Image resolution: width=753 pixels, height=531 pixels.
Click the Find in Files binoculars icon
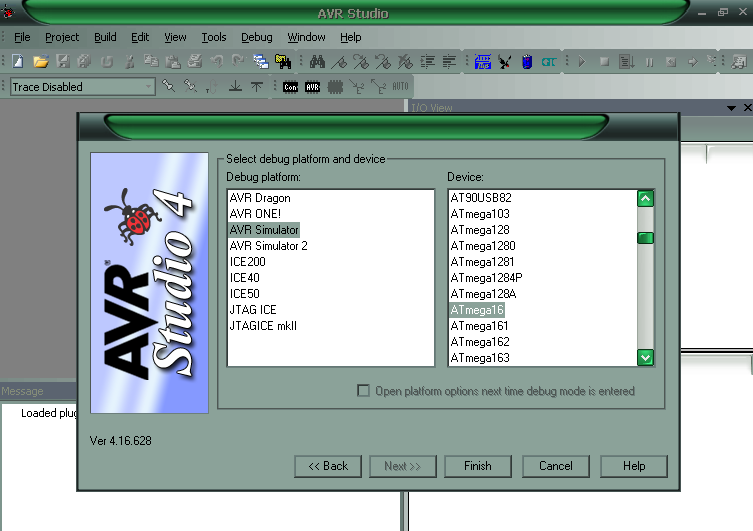(283, 61)
